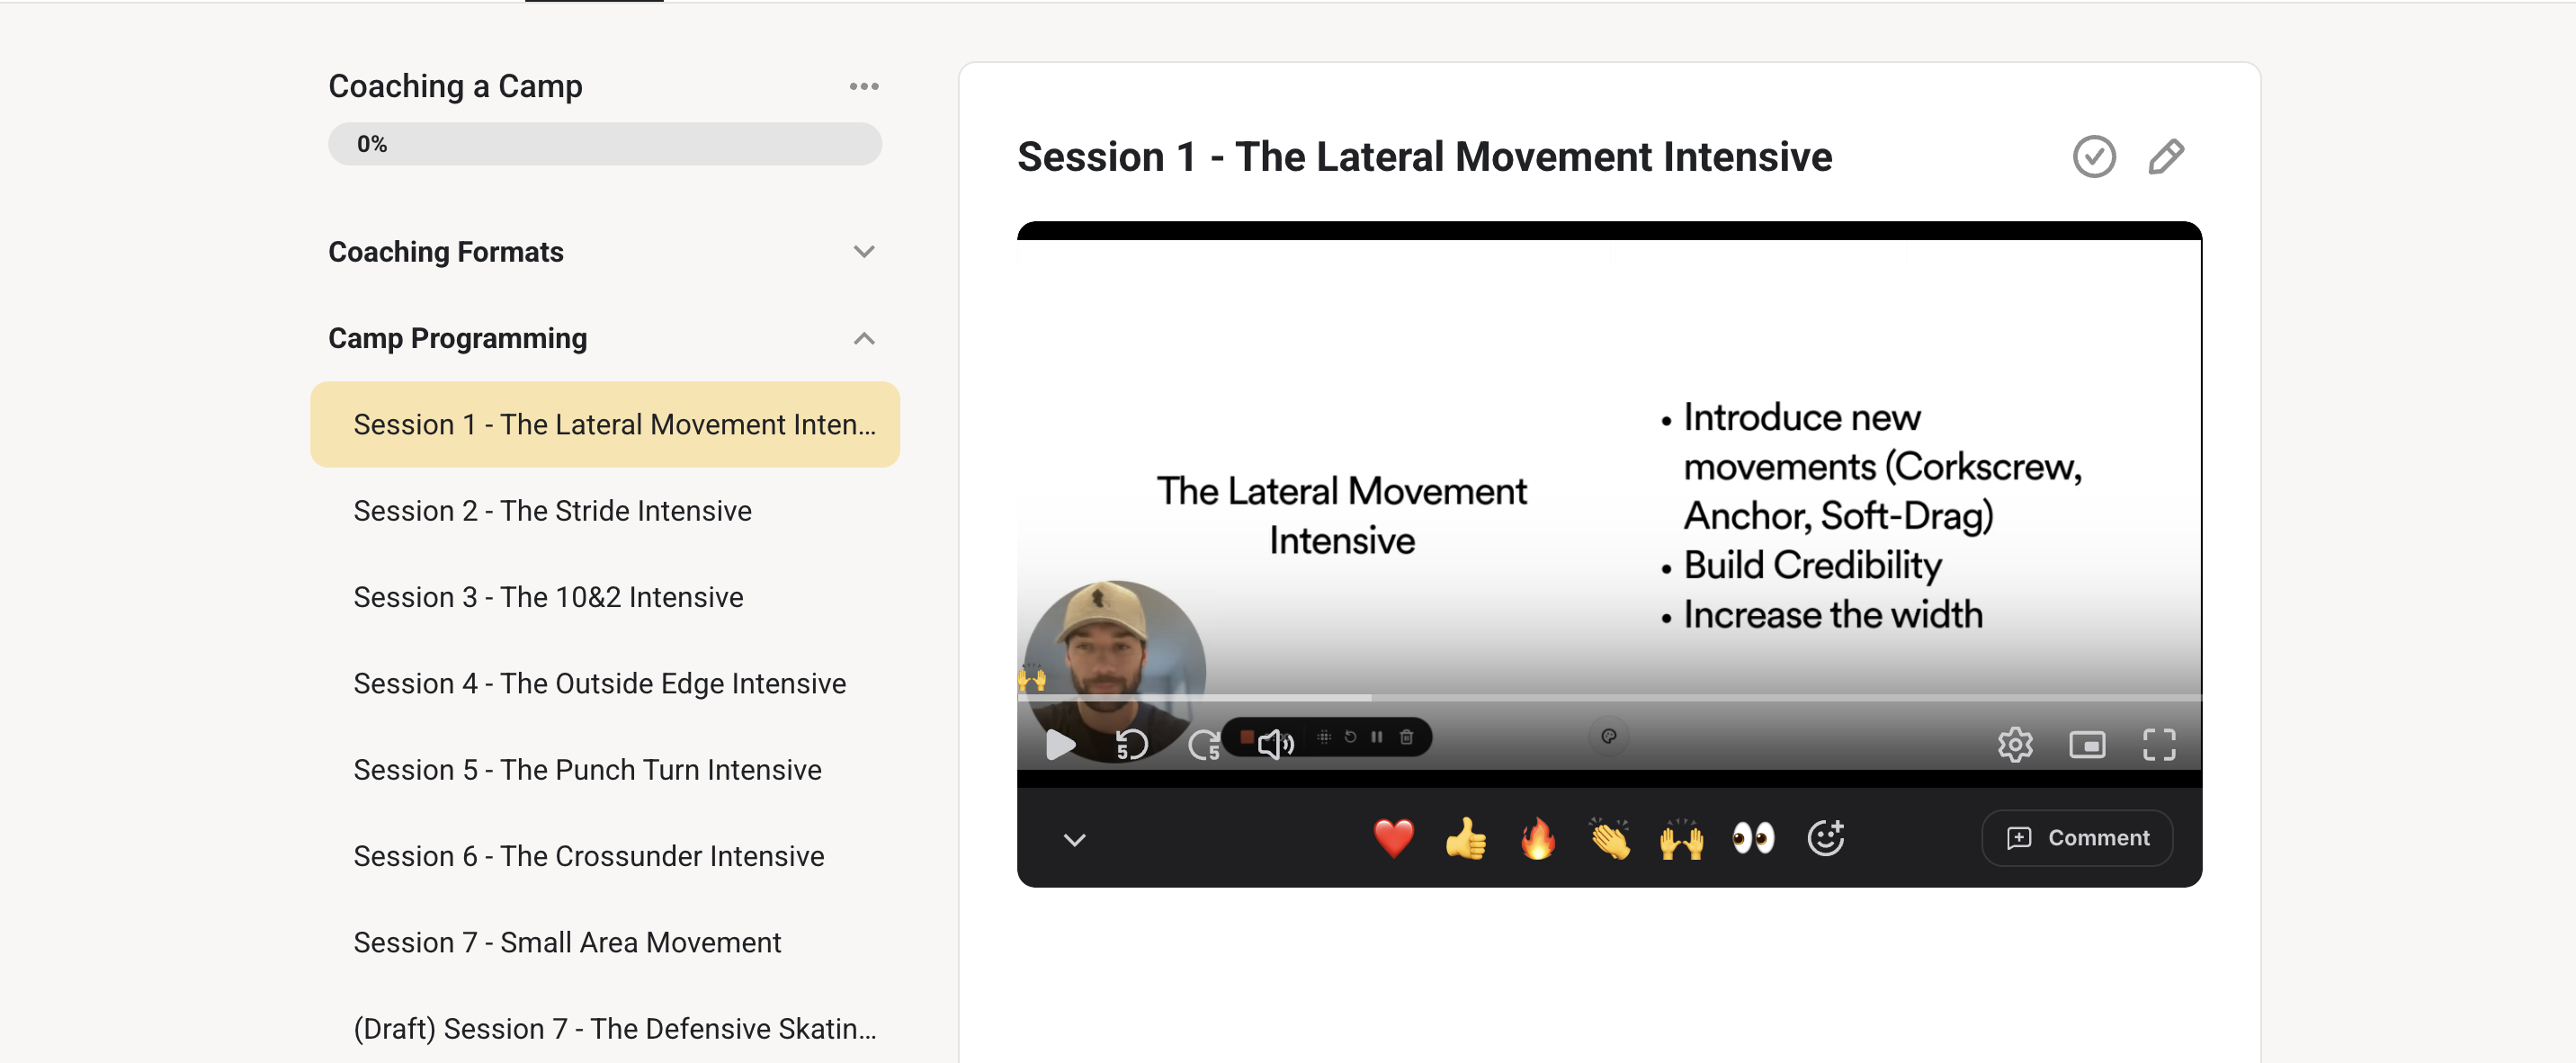React with the raised hands emoji

(x=1682, y=838)
